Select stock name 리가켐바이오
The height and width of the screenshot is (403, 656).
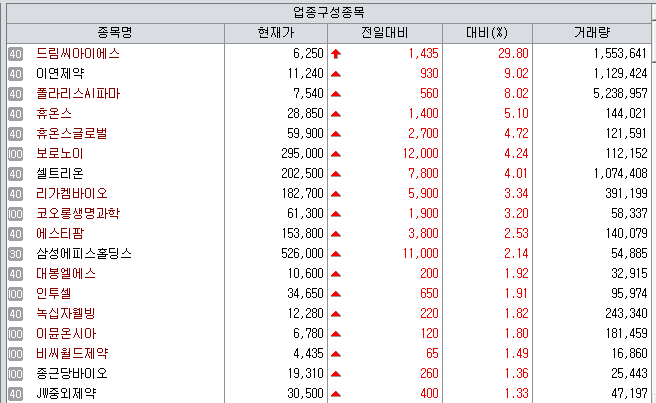[x=72, y=194]
